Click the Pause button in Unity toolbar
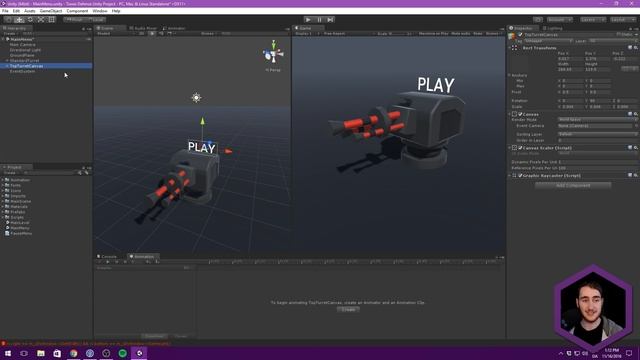Screen dimensions: 640x360 (319, 20)
